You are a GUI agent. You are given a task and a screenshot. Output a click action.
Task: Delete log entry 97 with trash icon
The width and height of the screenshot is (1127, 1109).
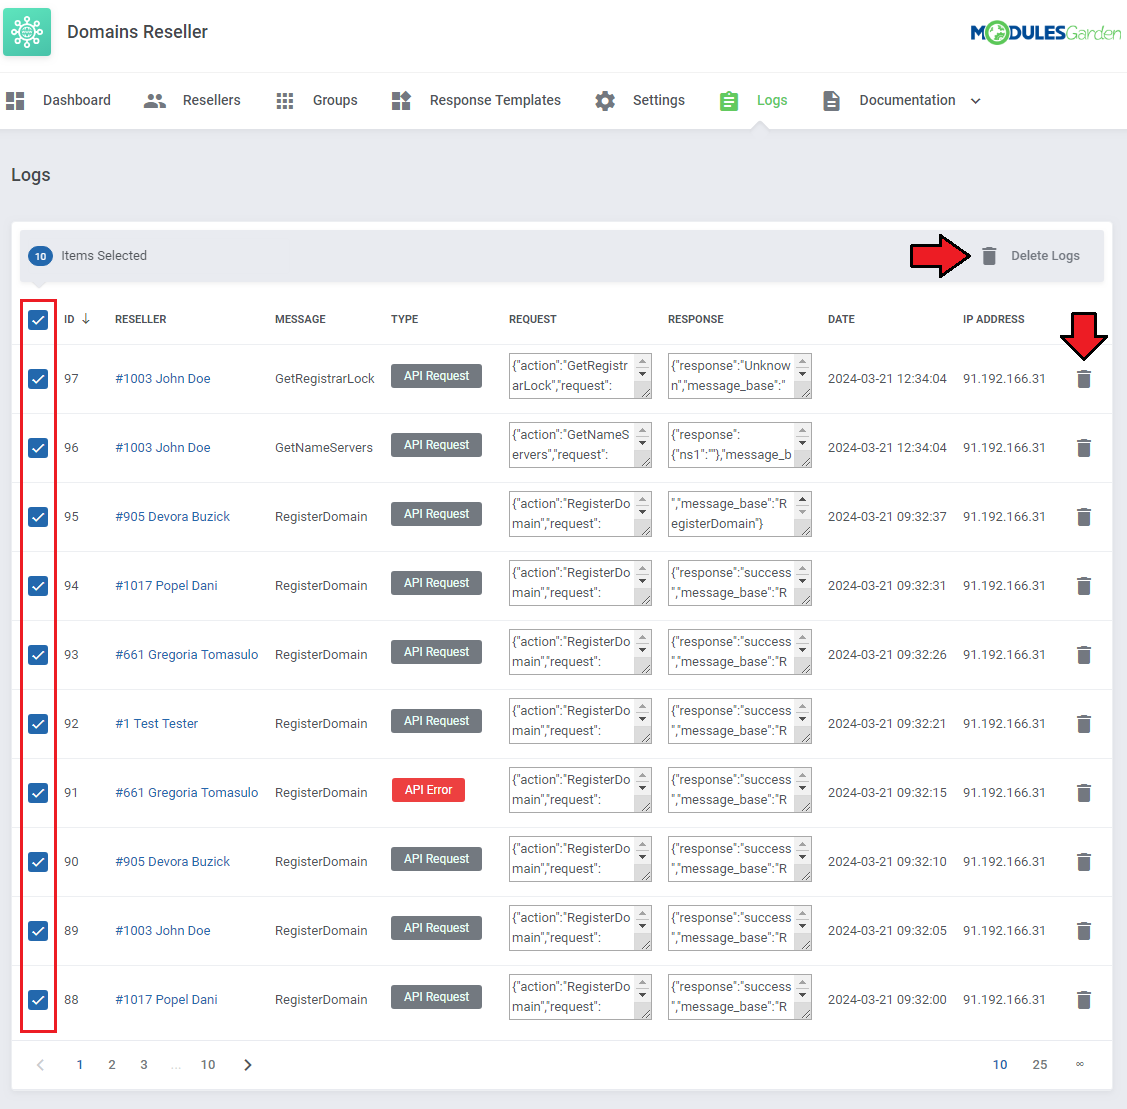(x=1084, y=379)
